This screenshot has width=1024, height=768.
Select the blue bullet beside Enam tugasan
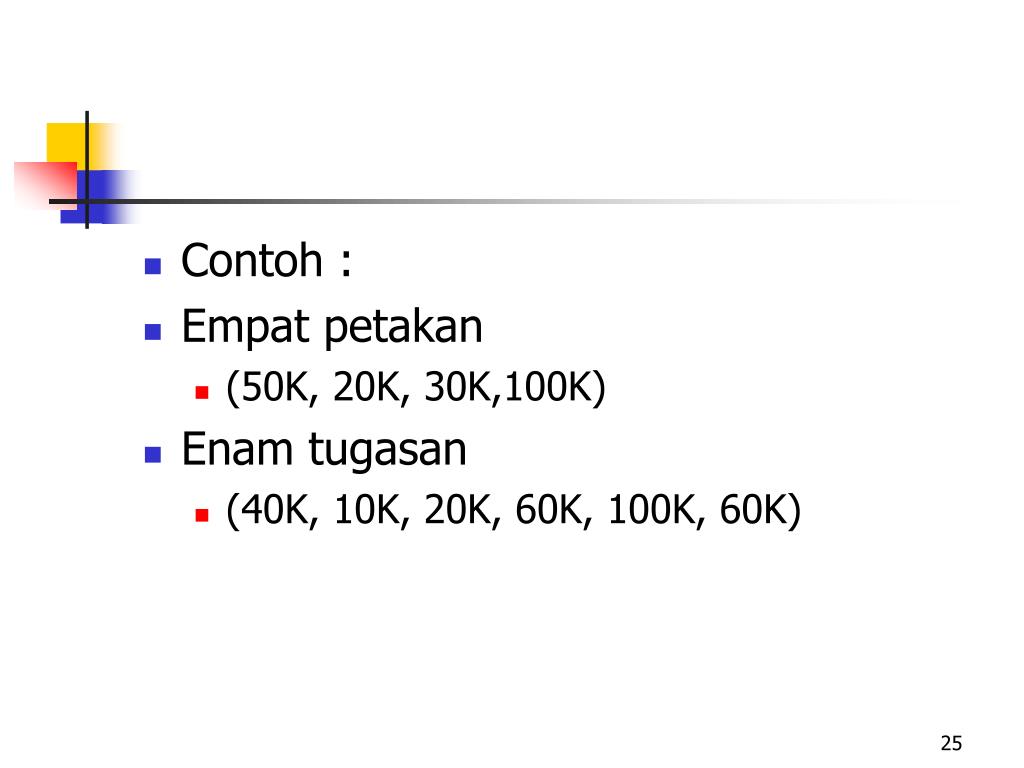coord(153,455)
